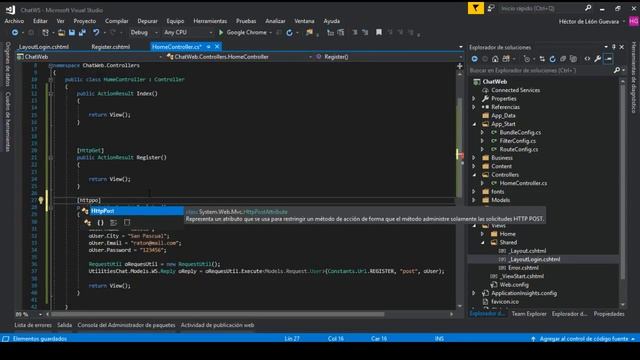Viewport: 640px width, 360px height.
Task: Click Solution Explorer Properties wrench icon
Action: [x=598, y=59]
